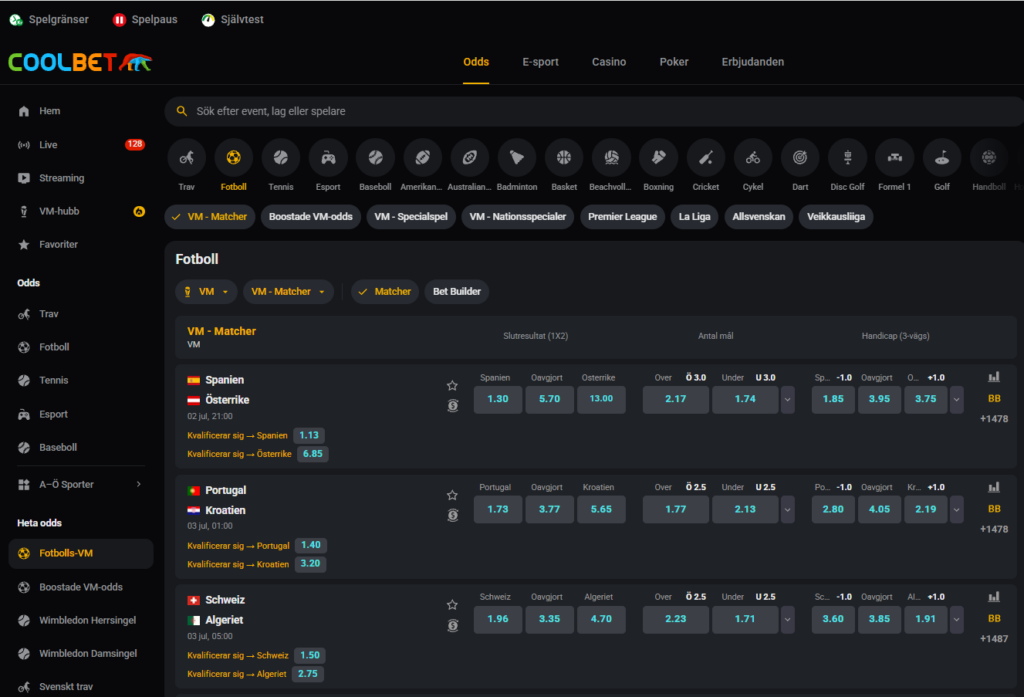Switch to the Poker tab
The height and width of the screenshot is (697, 1024).
673,62
